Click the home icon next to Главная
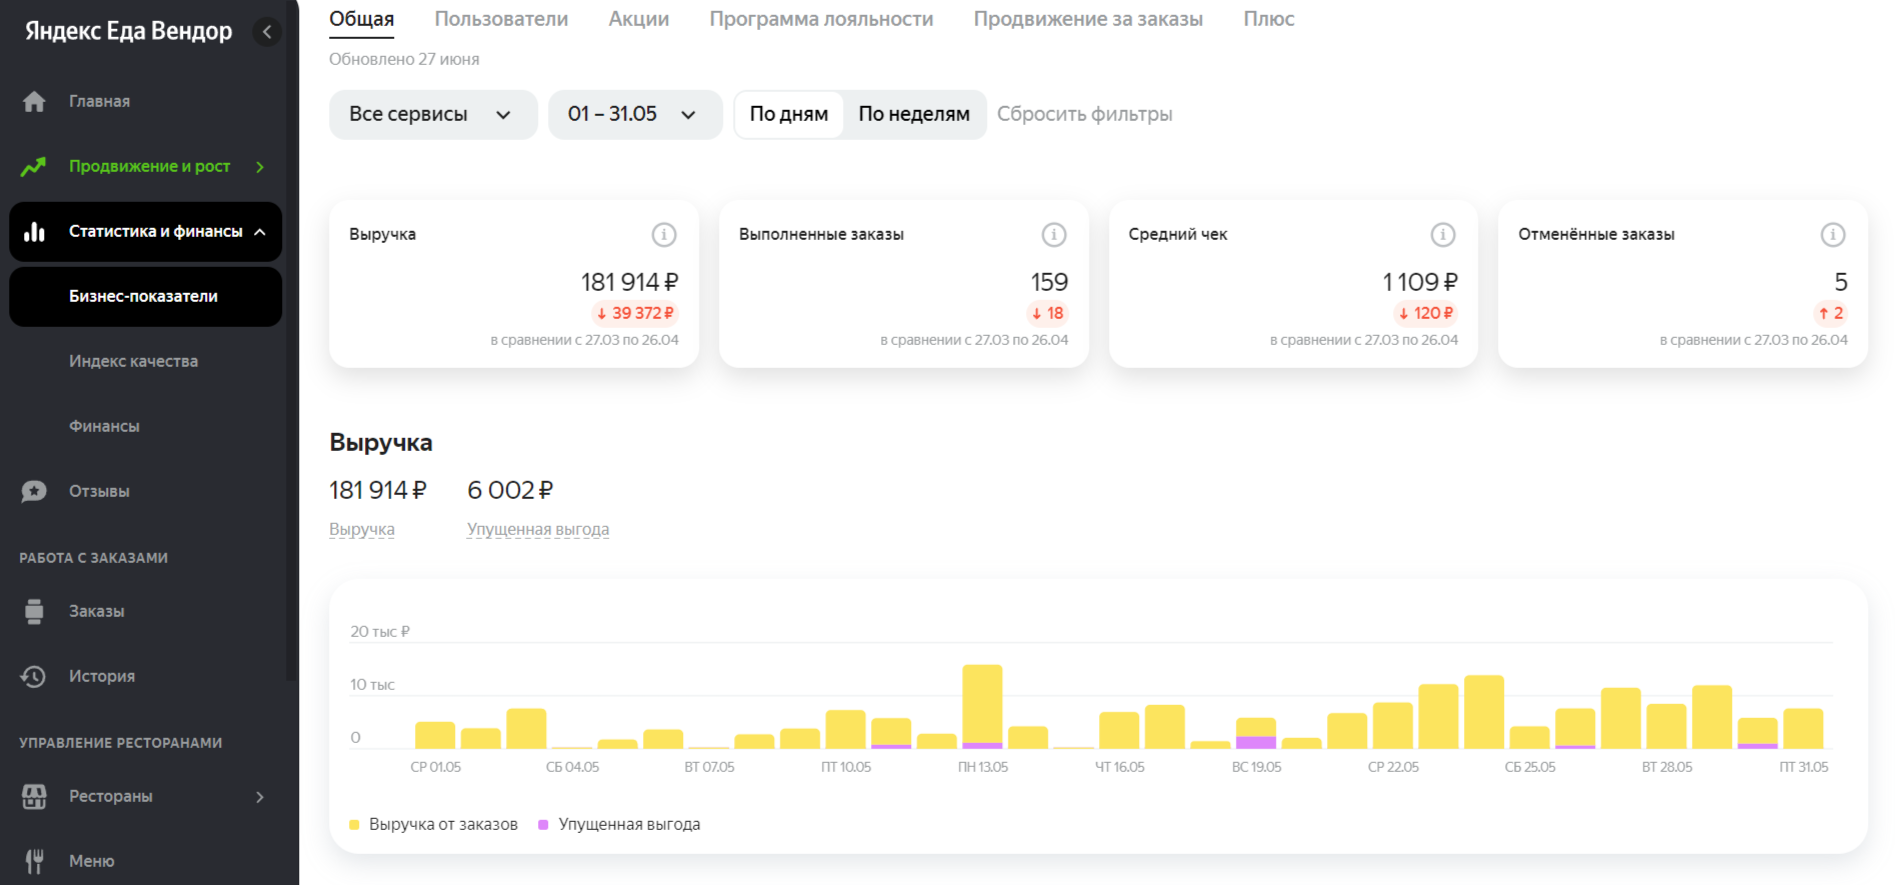Screen dimensions: 1895x885 (x=34, y=102)
